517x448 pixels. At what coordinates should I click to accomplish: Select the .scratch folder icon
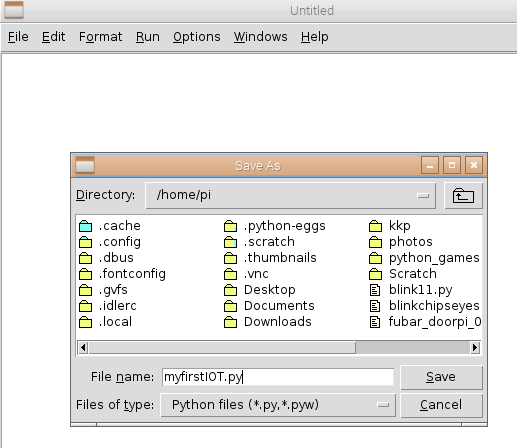pyautogui.click(x=230, y=242)
